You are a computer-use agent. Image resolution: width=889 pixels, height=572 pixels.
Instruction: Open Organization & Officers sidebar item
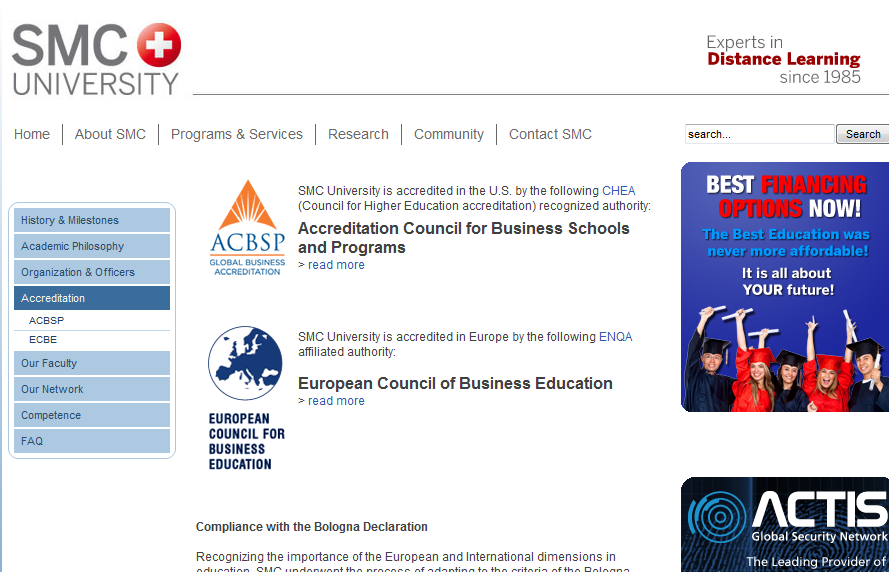[x=92, y=272]
